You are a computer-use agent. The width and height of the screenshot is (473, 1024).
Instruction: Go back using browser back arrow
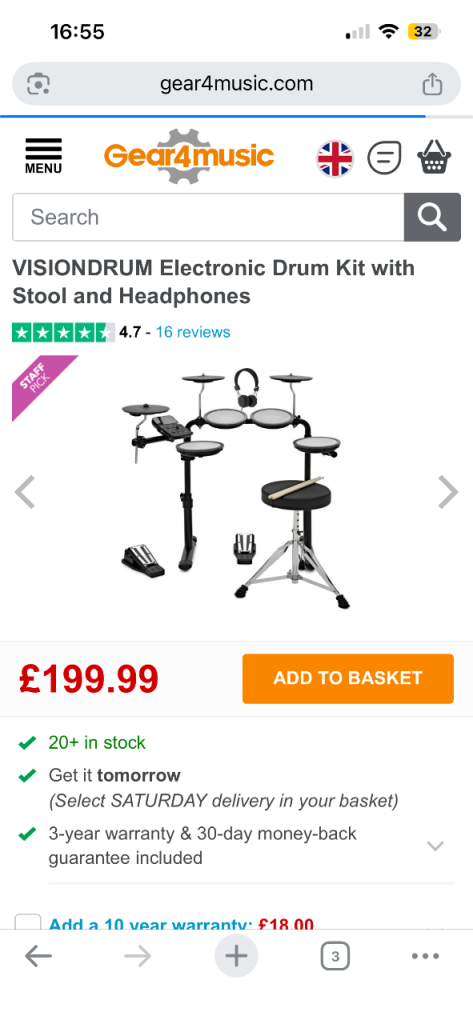tap(38, 957)
